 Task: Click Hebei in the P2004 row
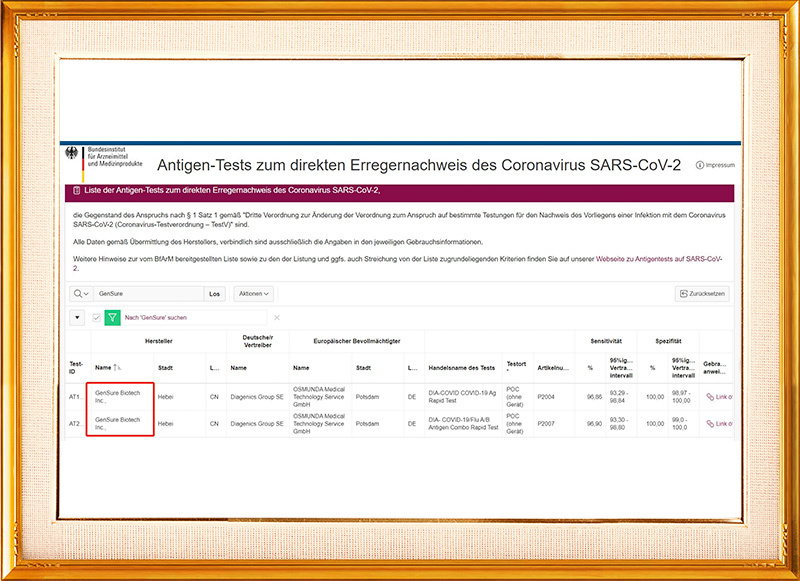click(x=165, y=397)
